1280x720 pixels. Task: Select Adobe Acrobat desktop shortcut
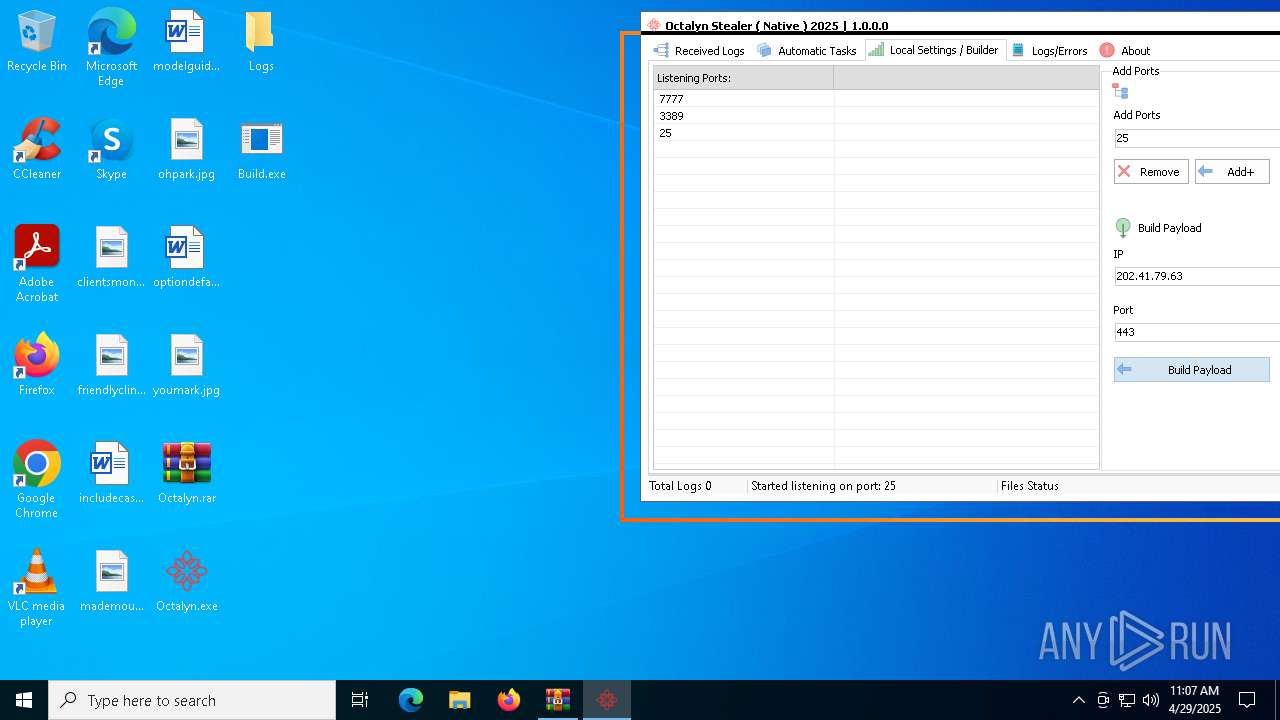pyautogui.click(x=37, y=264)
